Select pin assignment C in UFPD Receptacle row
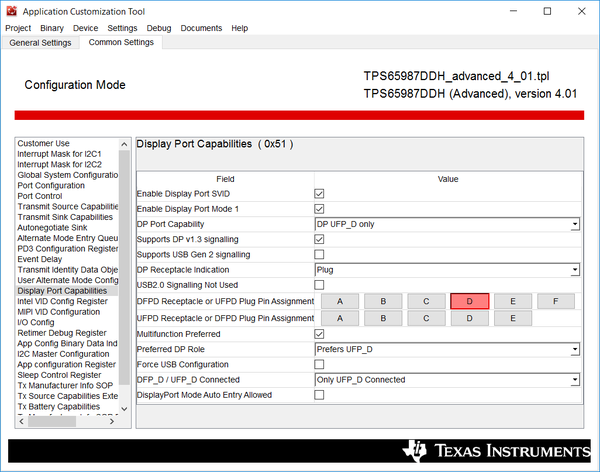The height and width of the screenshot is (472, 600). tap(426, 318)
